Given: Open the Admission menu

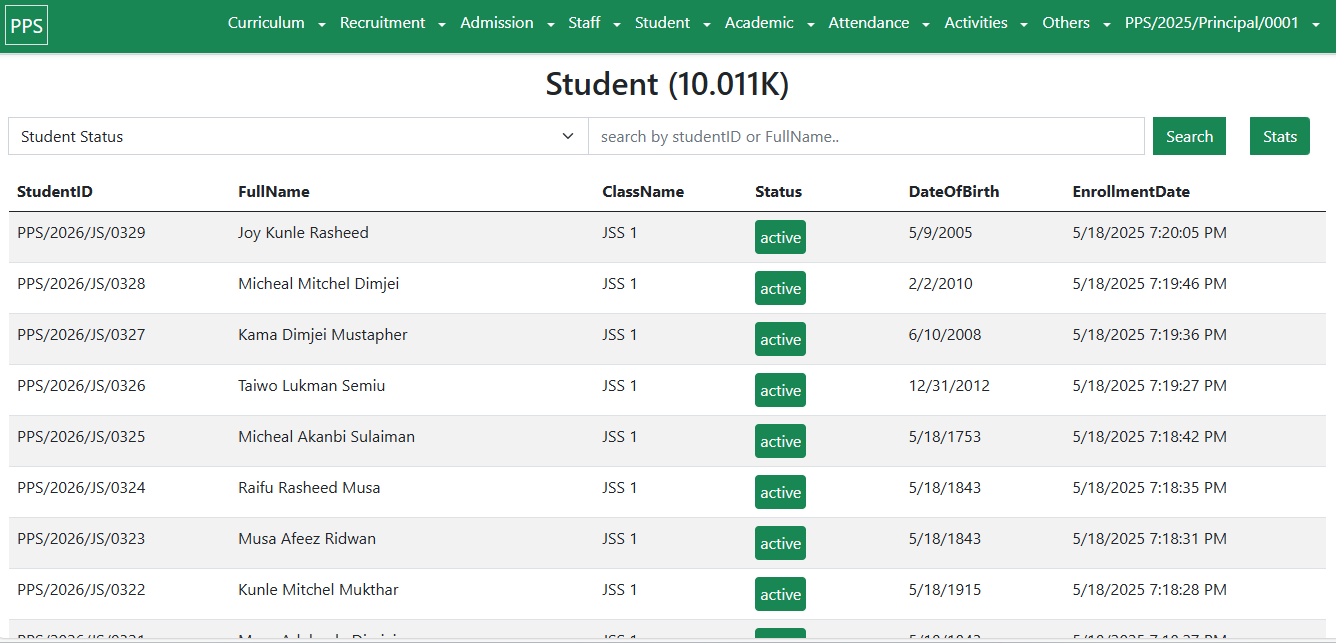Looking at the screenshot, I should [x=507, y=23].
